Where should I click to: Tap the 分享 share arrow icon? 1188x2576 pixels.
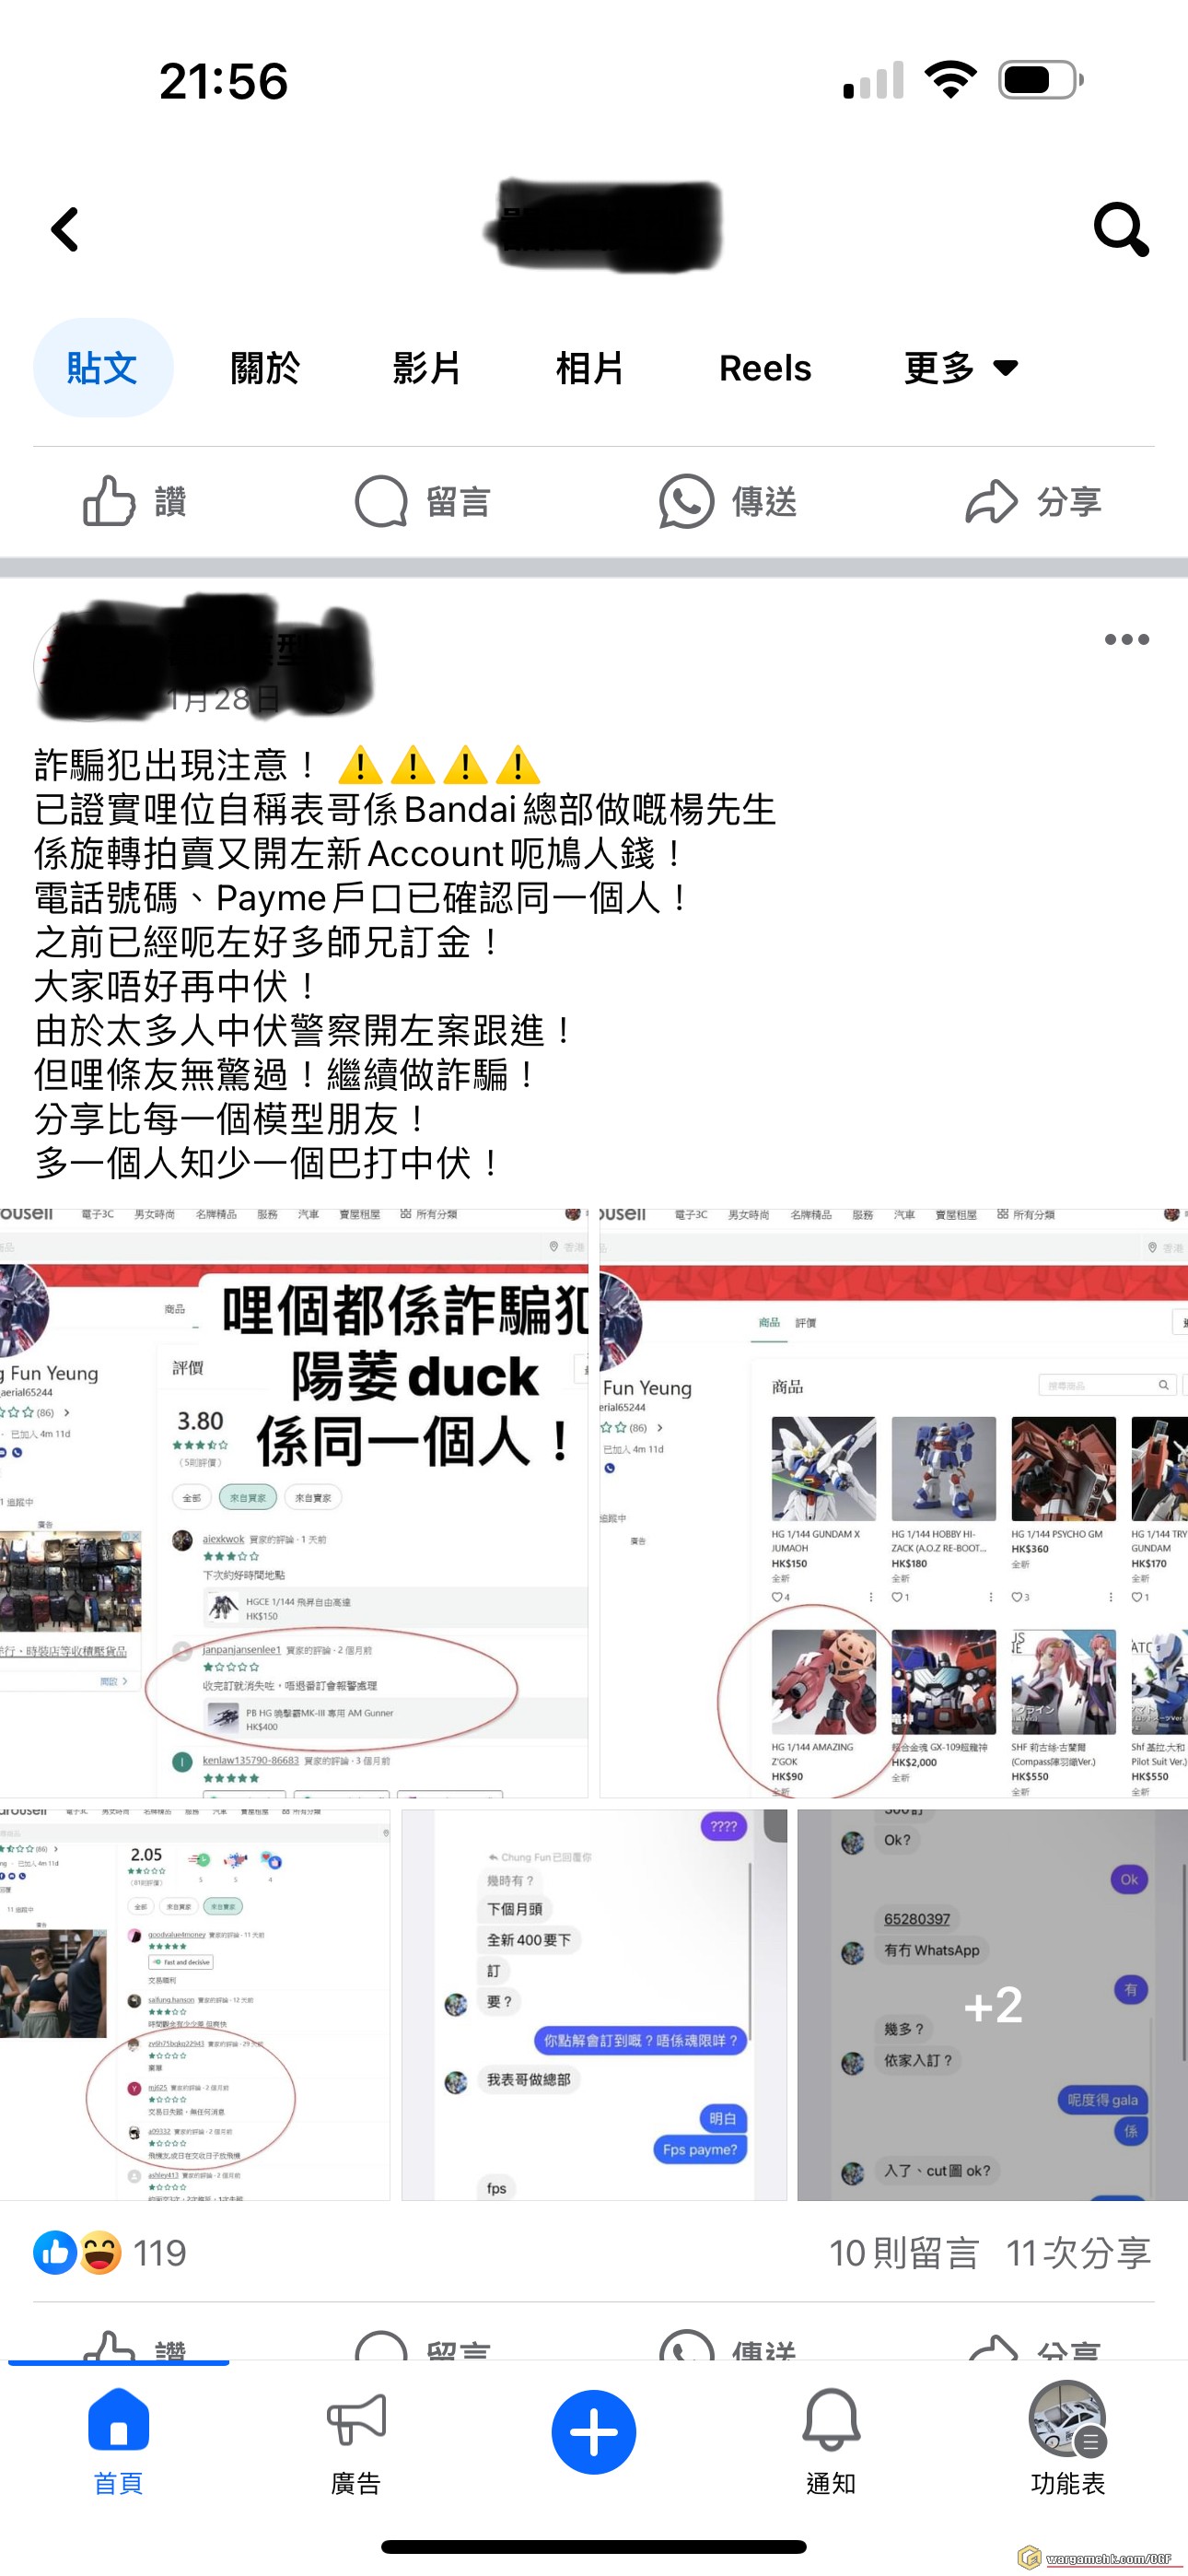990,501
